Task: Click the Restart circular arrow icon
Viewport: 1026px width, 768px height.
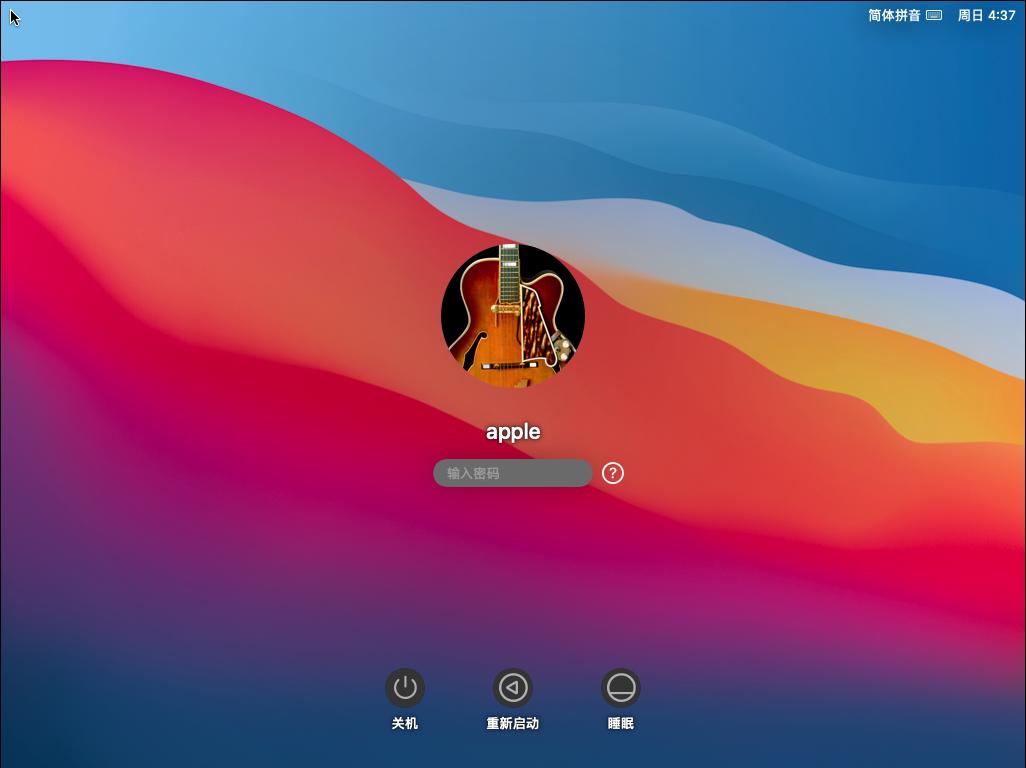Action: pyautogui.click(x=513, y=687)
